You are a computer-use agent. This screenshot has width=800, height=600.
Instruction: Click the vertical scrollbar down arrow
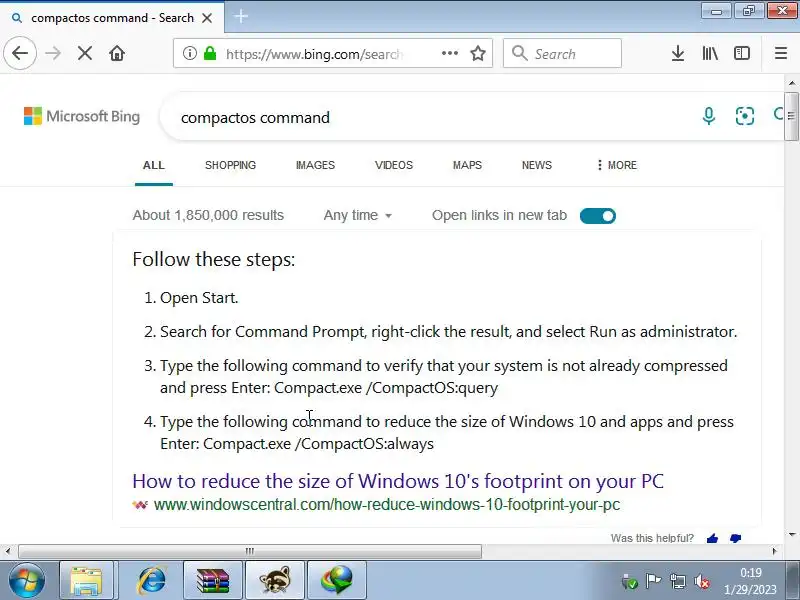click(792, 535)
